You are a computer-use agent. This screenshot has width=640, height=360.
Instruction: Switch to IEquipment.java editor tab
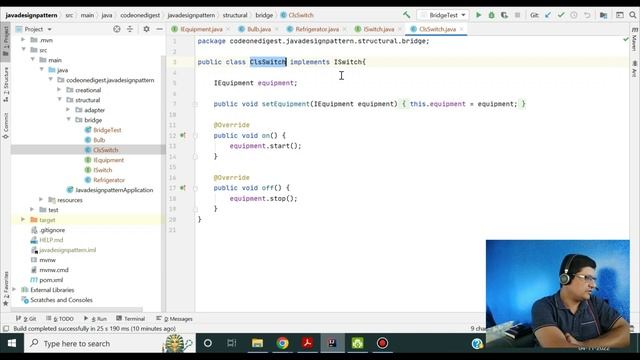201,29
